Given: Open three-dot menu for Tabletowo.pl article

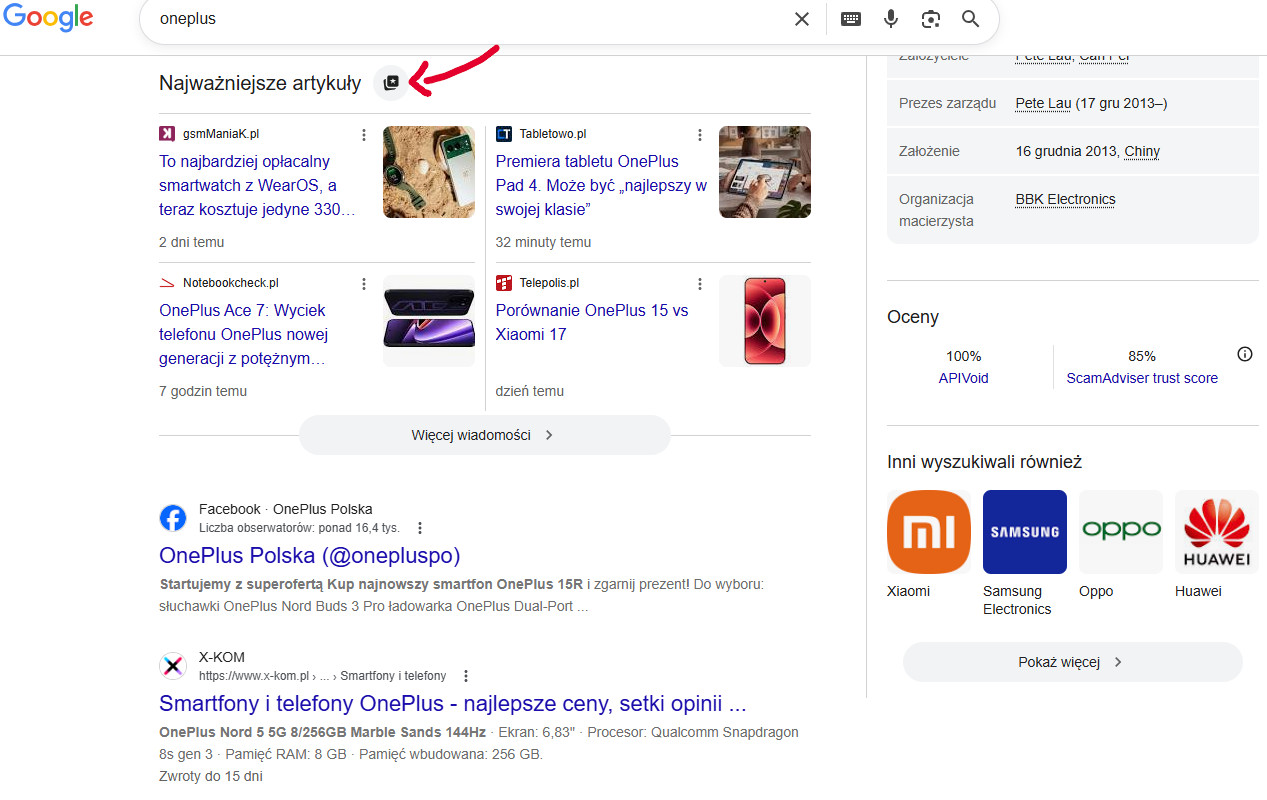Looking at the screenshot, I should [700, 135].
